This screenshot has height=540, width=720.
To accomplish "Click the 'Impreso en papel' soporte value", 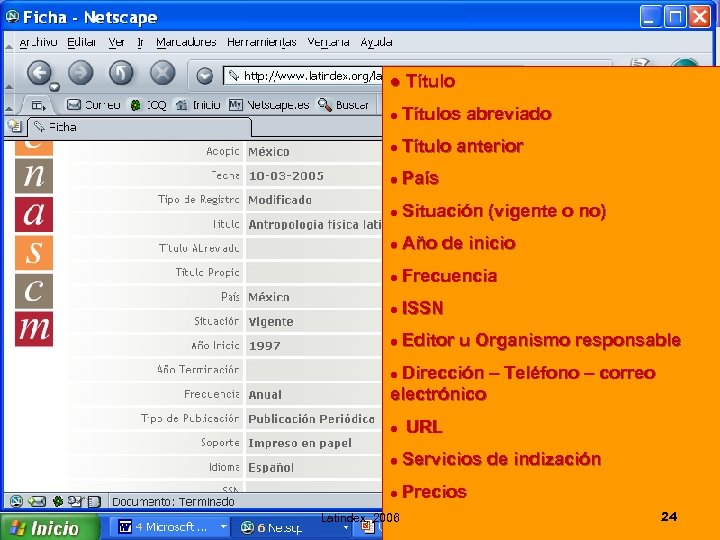I will point(300,444).
